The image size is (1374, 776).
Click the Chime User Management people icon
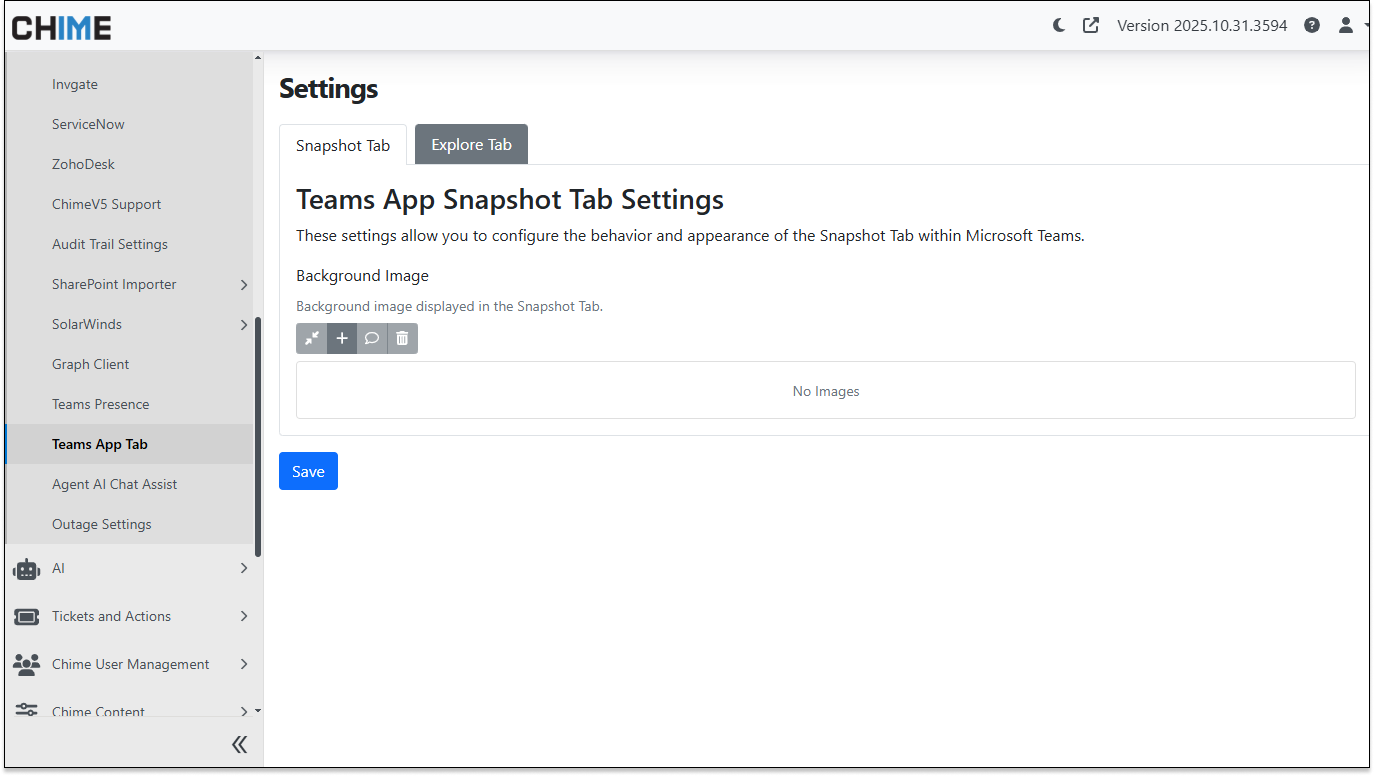27,664
